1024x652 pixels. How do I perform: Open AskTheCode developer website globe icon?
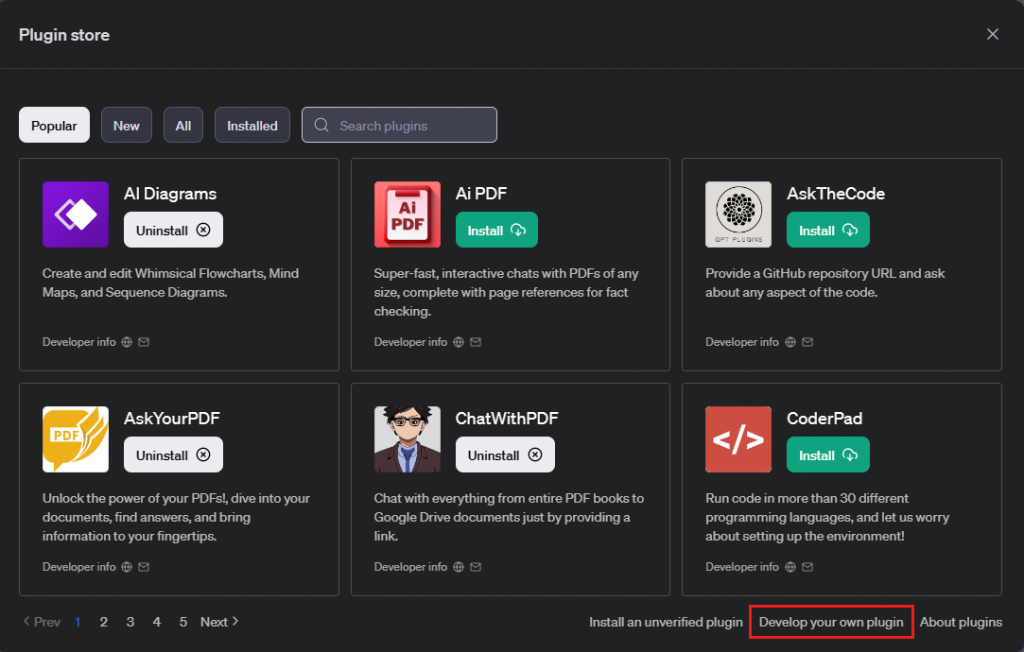(x=790, y=342)
